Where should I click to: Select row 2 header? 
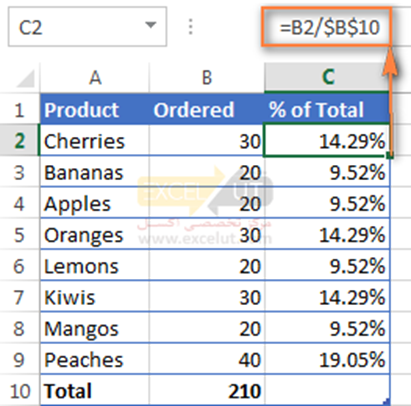(x=19, y=140)
